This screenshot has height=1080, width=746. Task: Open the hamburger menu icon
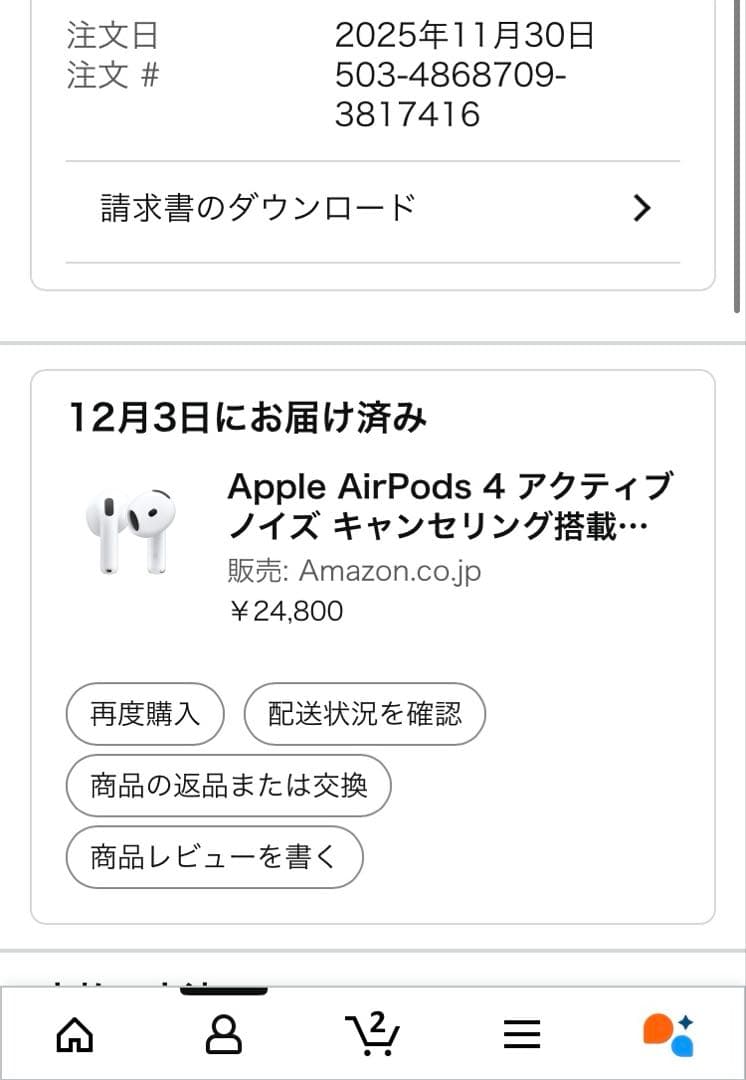click(521, 1034)
